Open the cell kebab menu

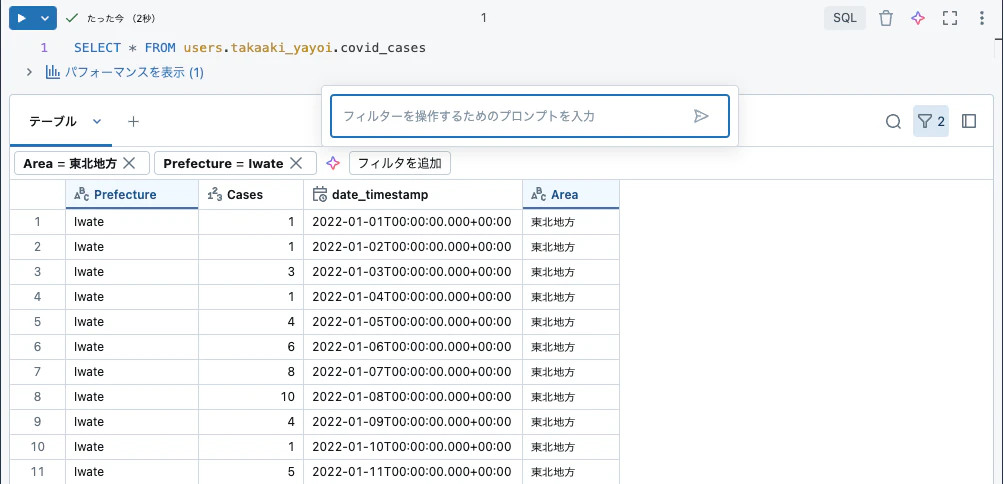point(982,18)
